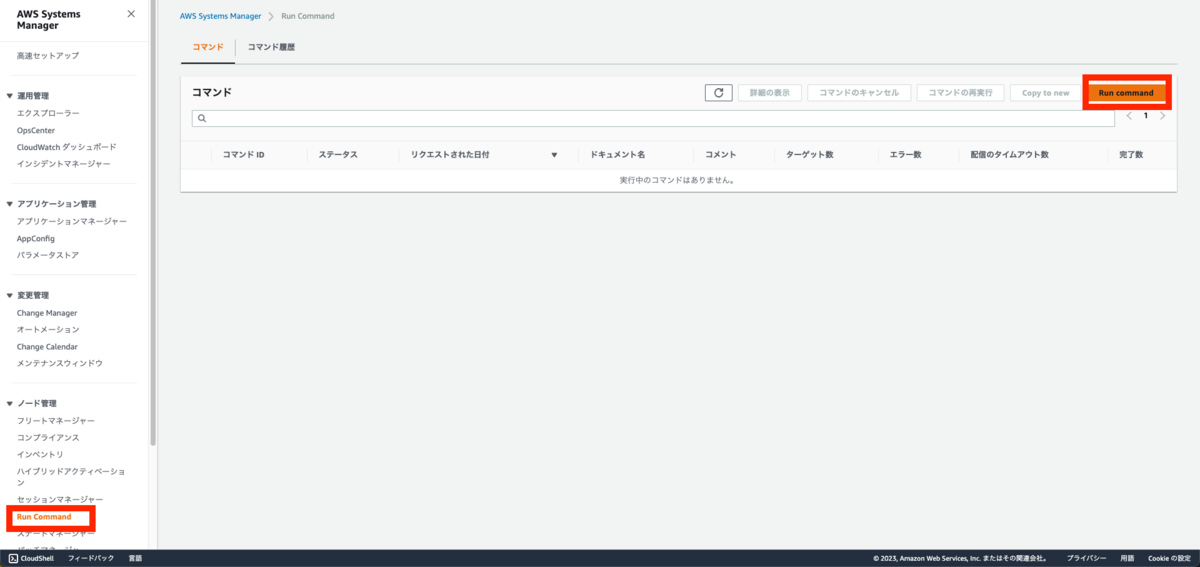Focus the command search field

653,118
